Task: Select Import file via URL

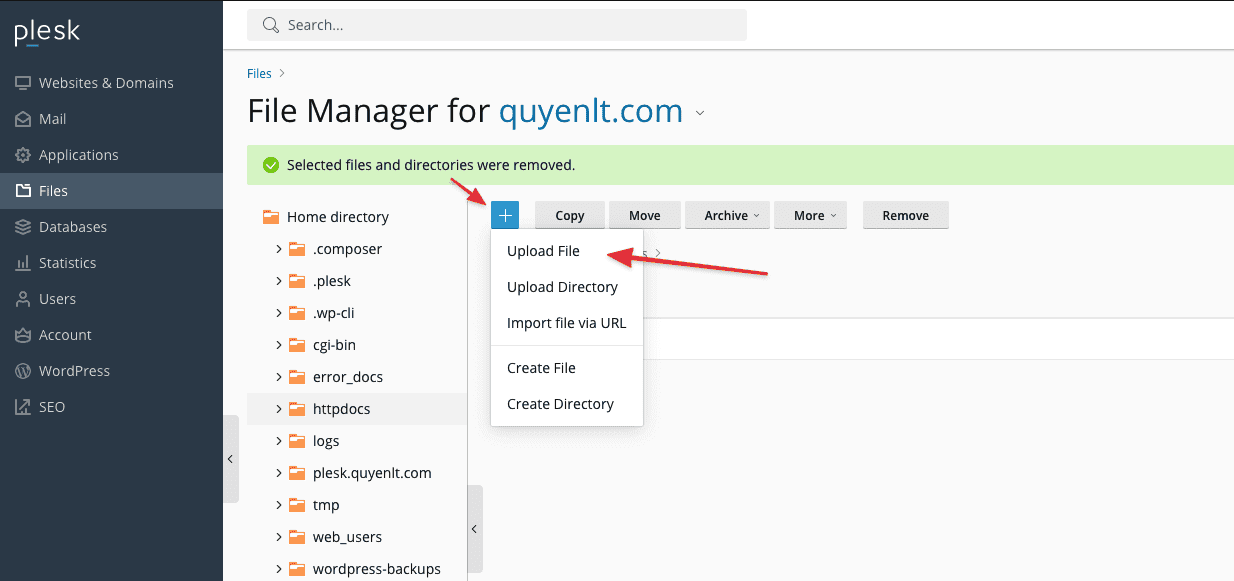Action: tap(566, 323)
